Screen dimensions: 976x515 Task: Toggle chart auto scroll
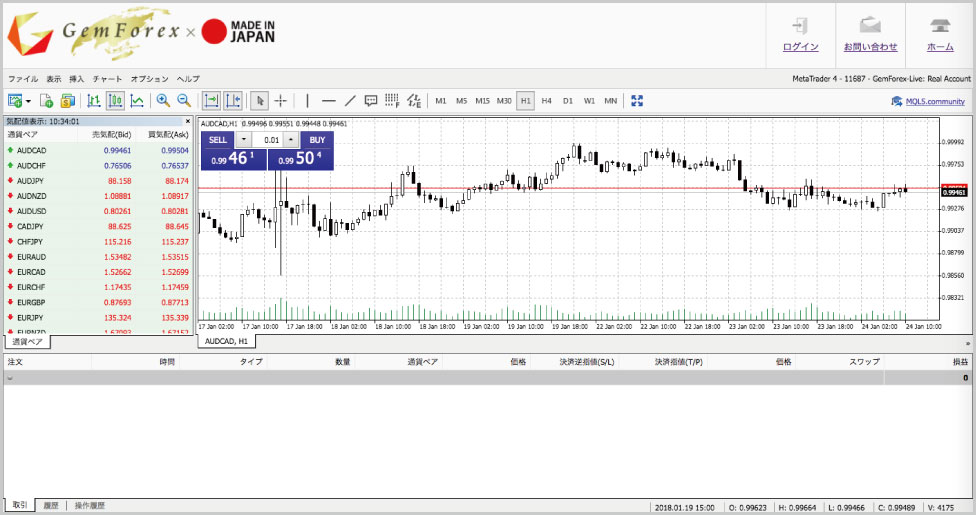click(x=212, y=100)
